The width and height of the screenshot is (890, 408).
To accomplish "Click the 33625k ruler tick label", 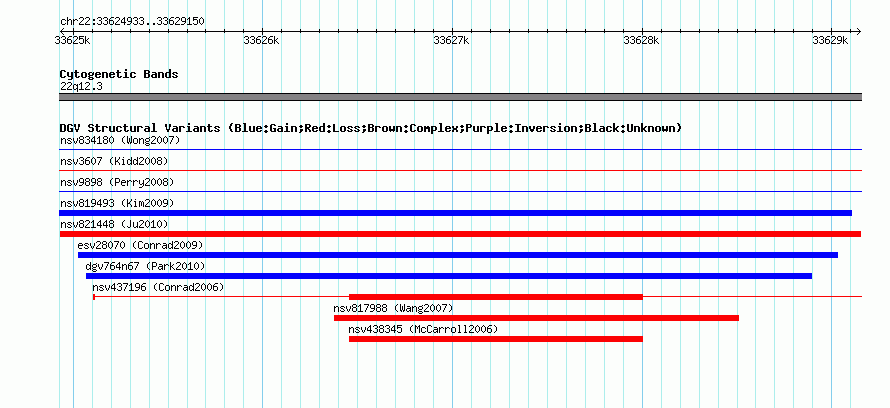I will (x=72, y=40).
